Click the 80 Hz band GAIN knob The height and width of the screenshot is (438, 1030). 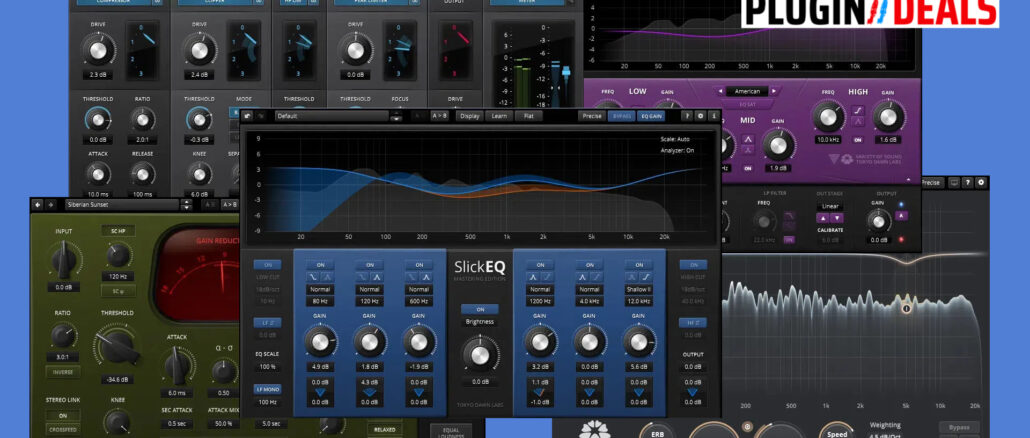tap(320, 341)
